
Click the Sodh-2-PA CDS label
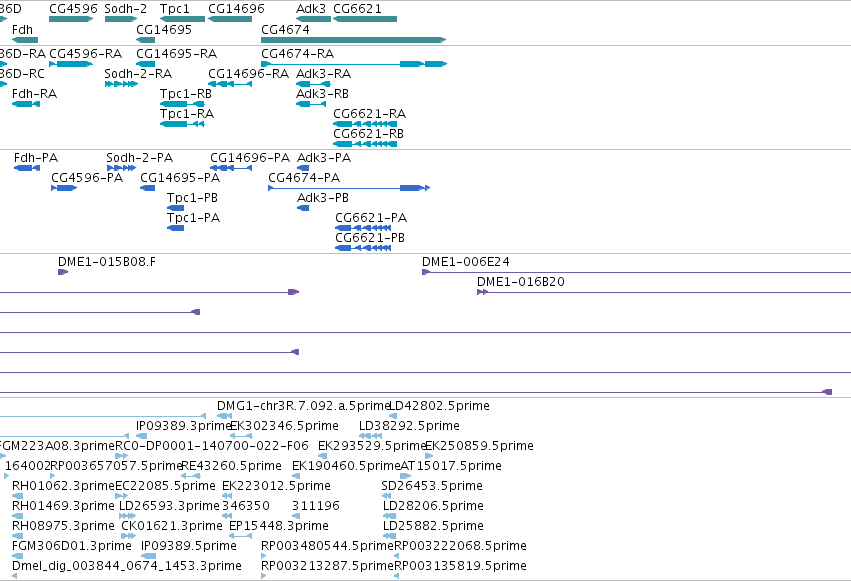click(x=139, y=158)
